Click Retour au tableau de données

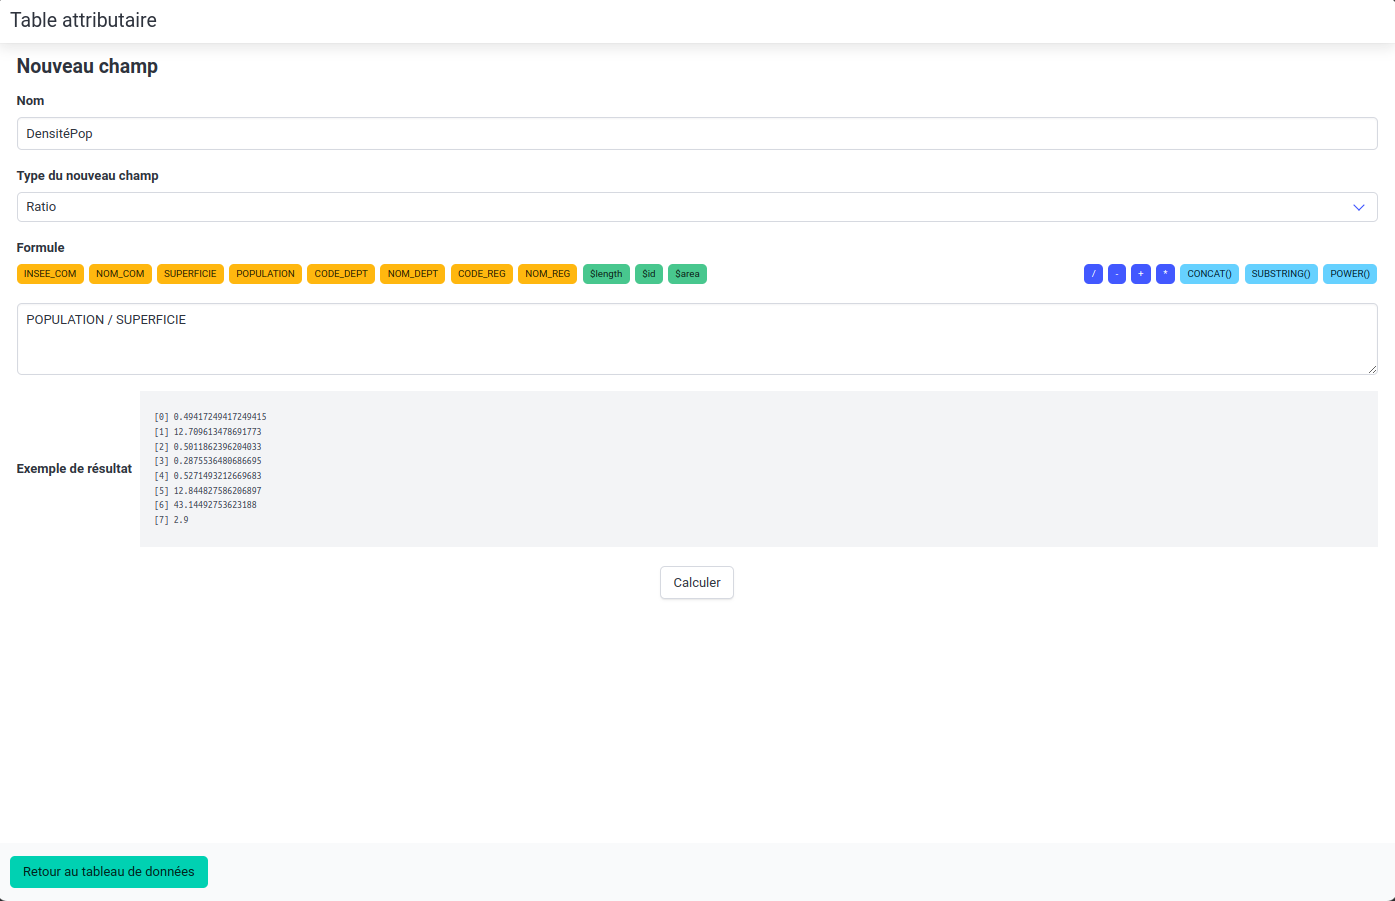(x=109, y=872)
